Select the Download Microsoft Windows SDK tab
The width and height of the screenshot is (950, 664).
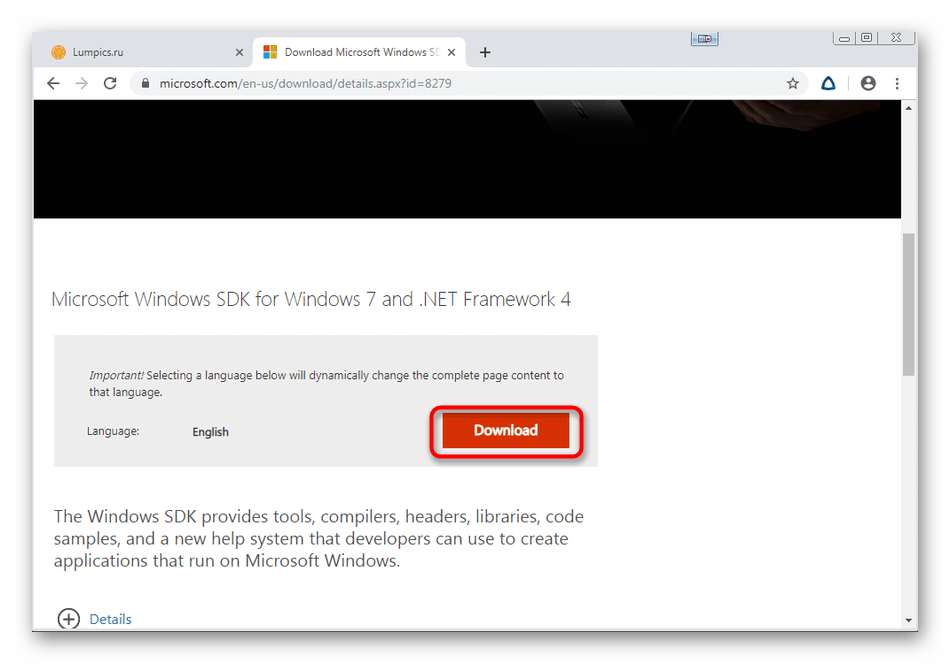coord(355,52)
